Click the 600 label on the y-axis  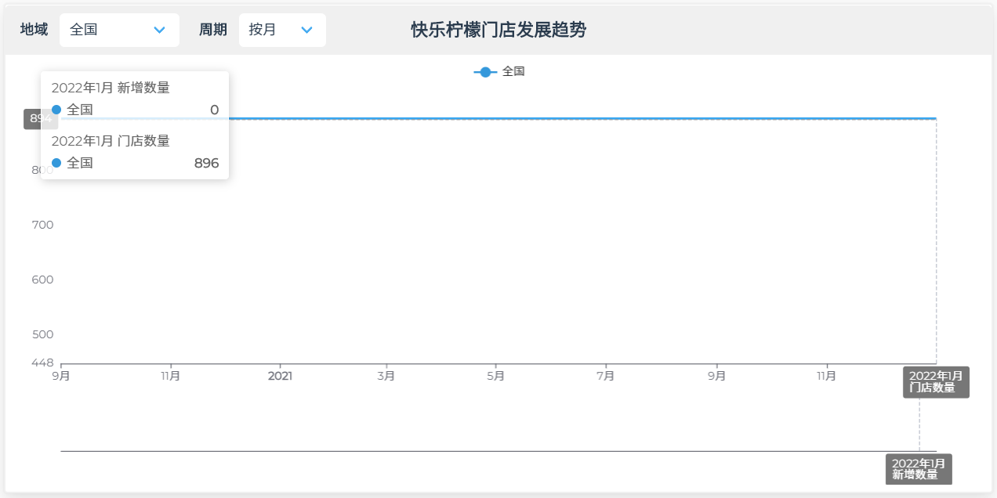[x=42, y=280]
